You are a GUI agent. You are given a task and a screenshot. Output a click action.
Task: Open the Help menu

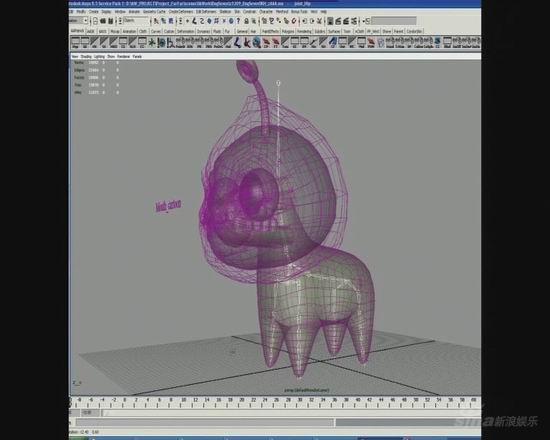click(x=324, y=12)
